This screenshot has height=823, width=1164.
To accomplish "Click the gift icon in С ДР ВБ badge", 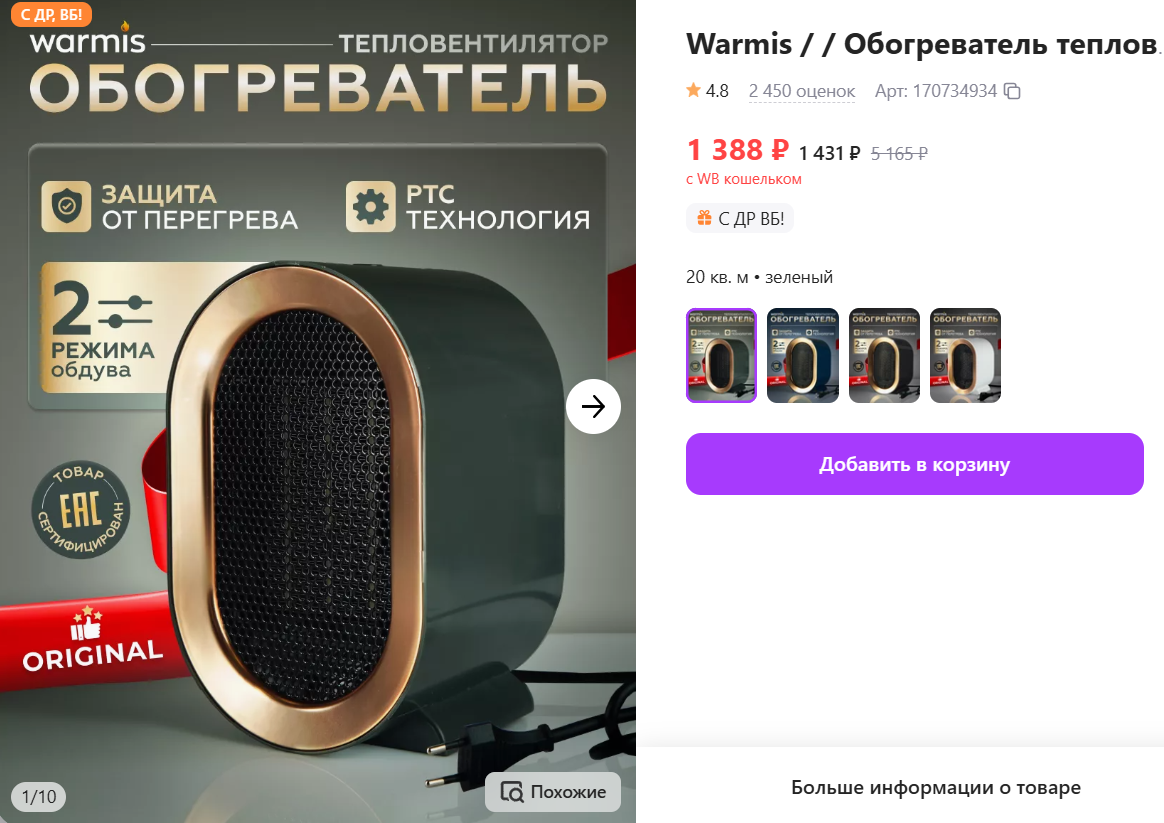I will coord(704,218).
